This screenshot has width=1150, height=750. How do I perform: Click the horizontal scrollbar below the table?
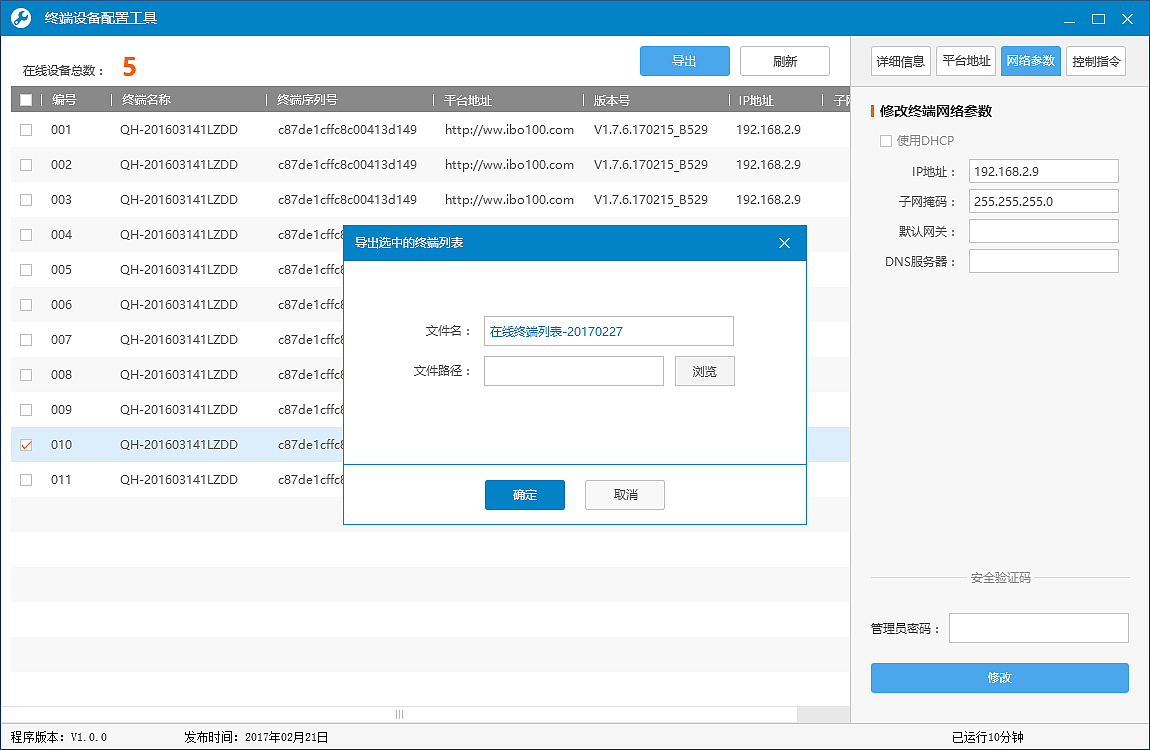399,713
